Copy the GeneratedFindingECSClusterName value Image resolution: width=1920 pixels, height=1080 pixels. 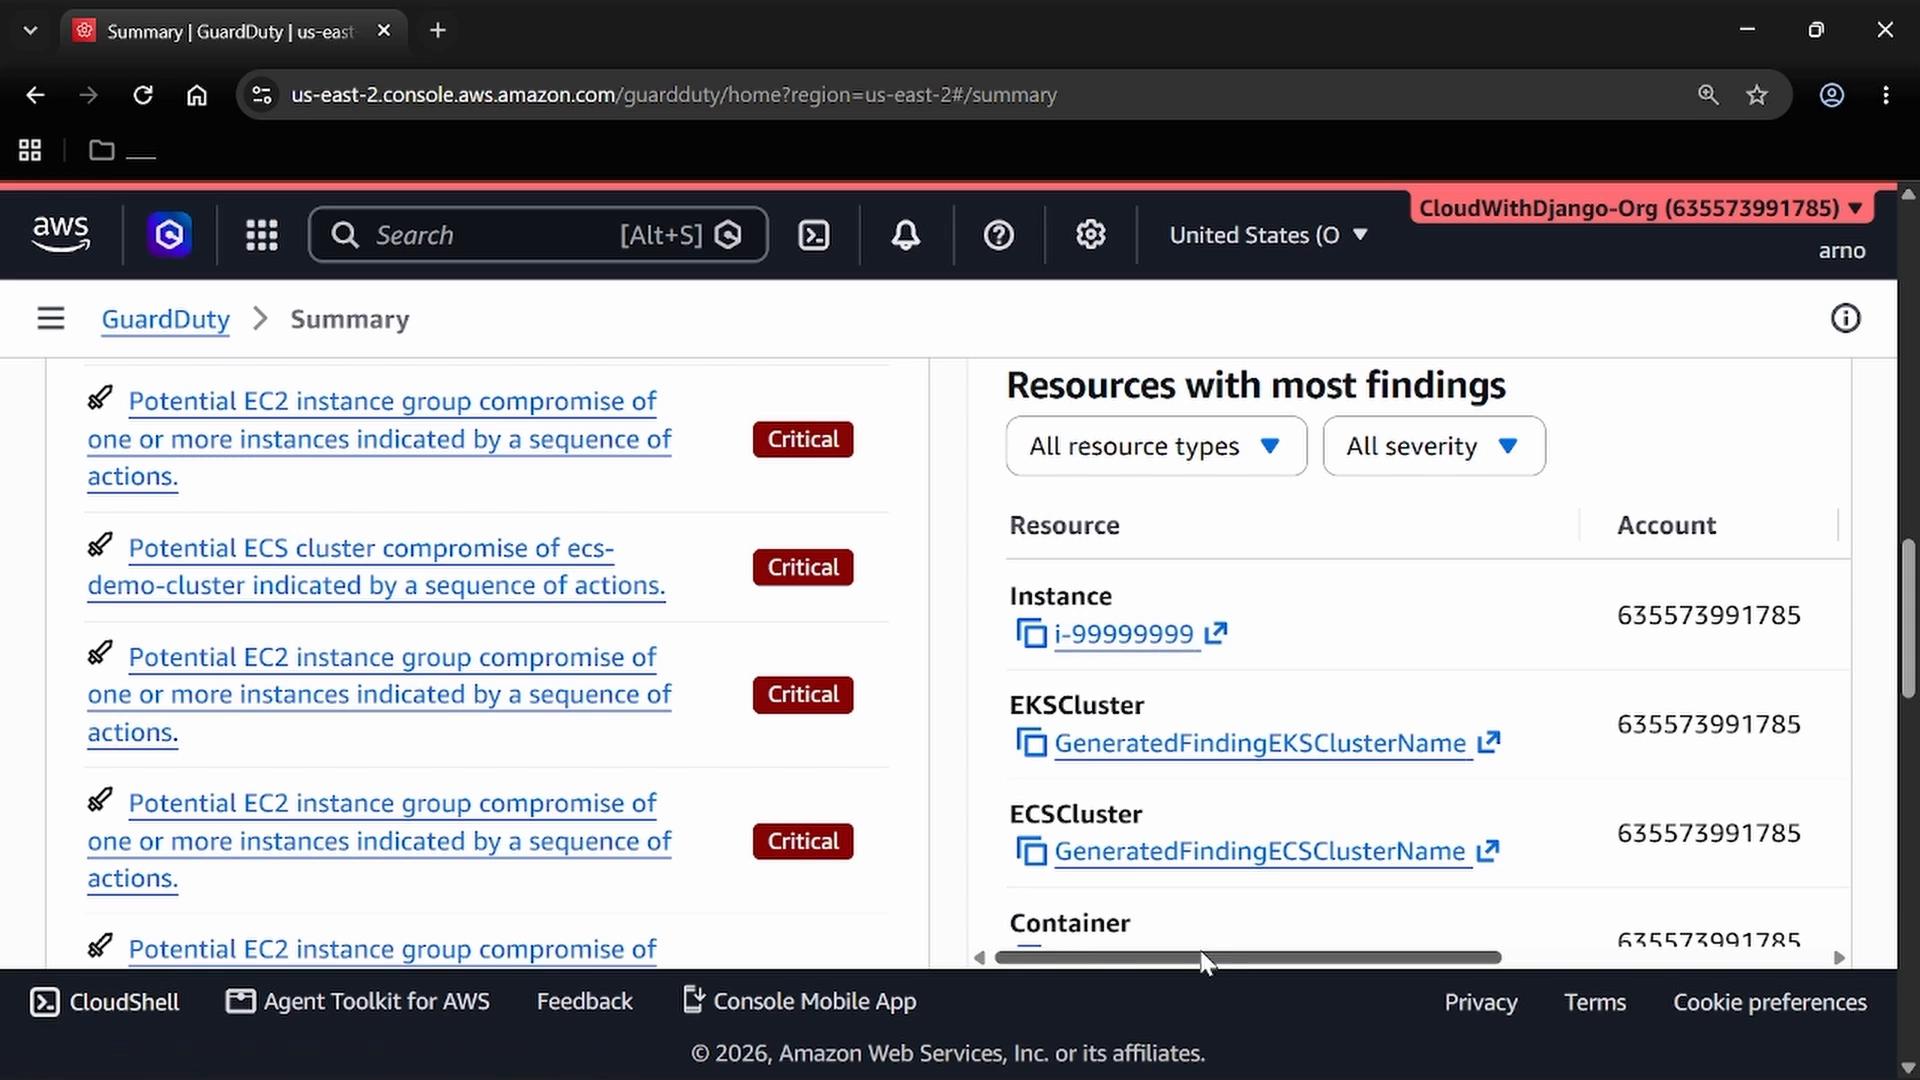(x=1031, y=852)
